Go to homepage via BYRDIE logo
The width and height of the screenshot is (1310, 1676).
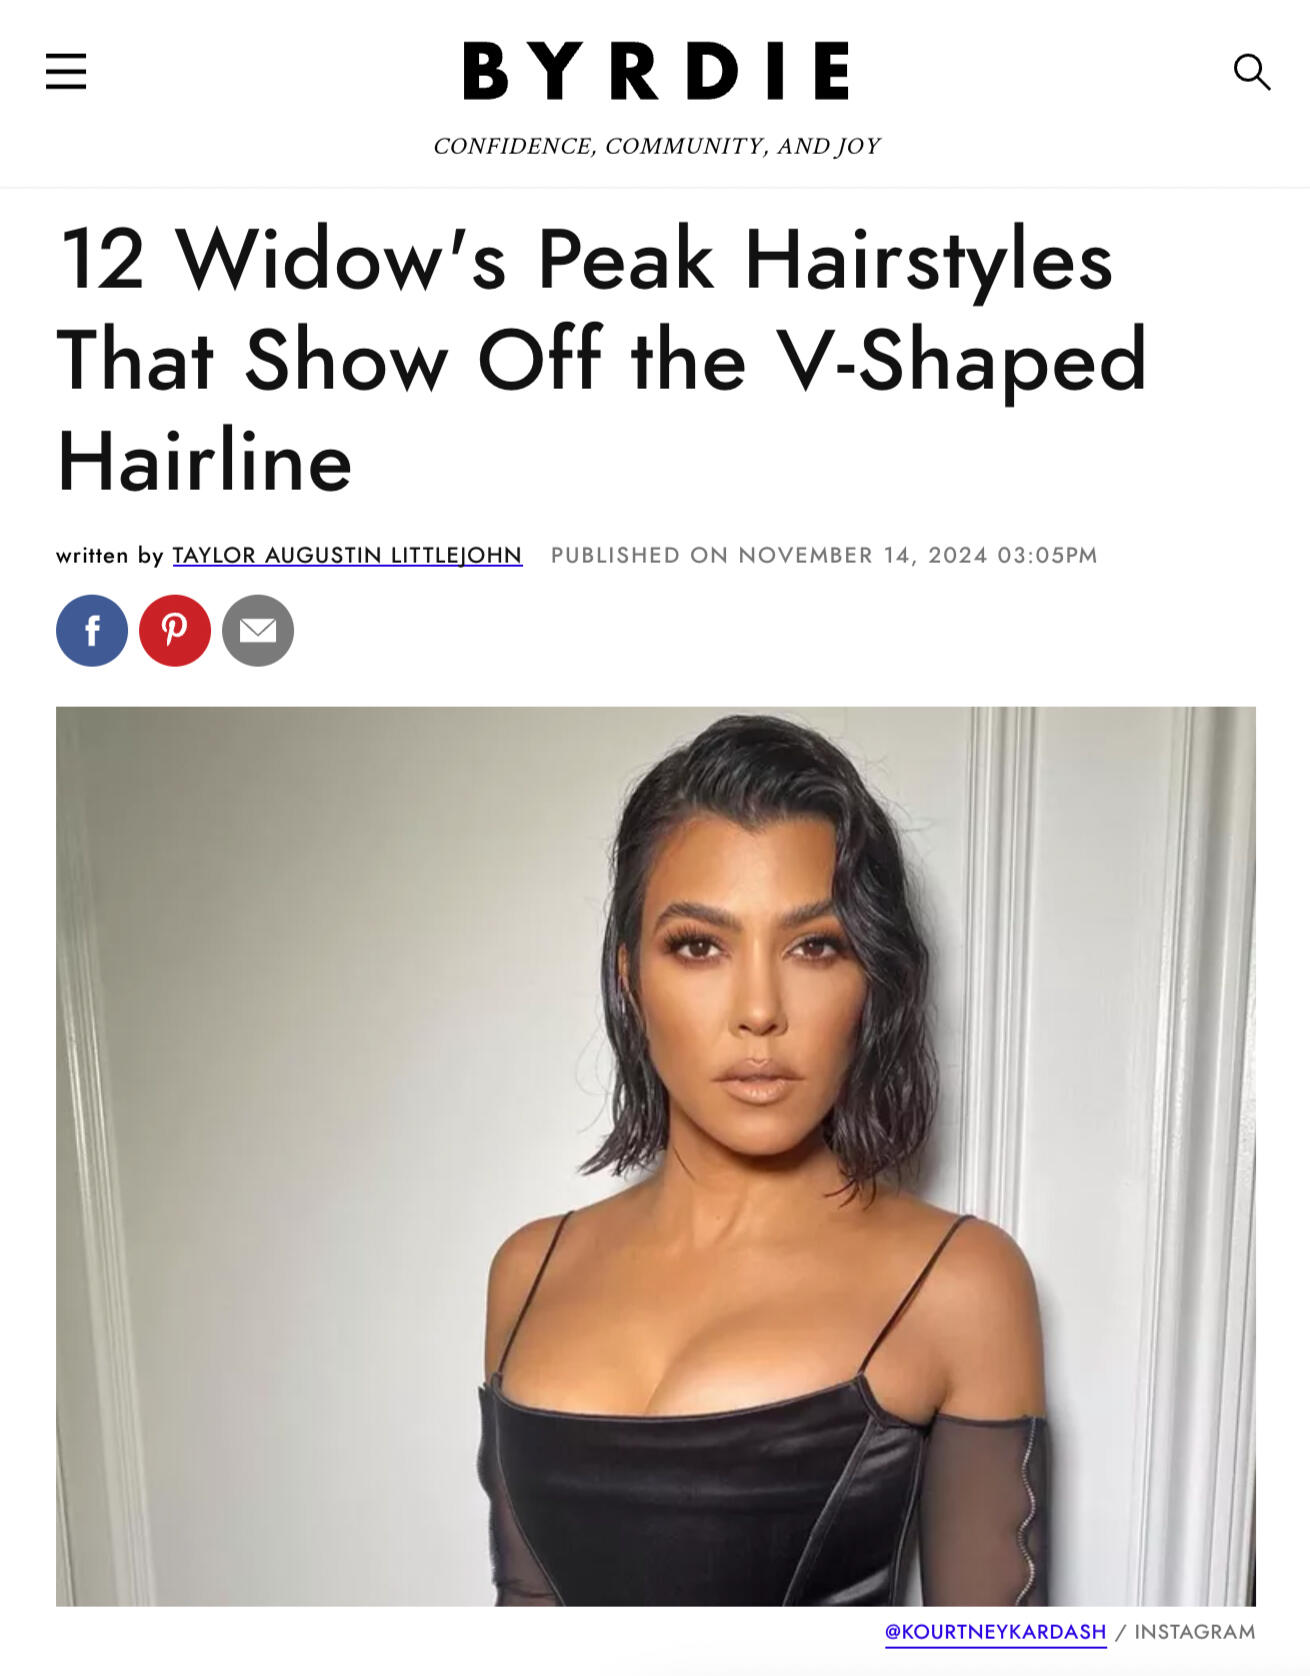point(656,71)
